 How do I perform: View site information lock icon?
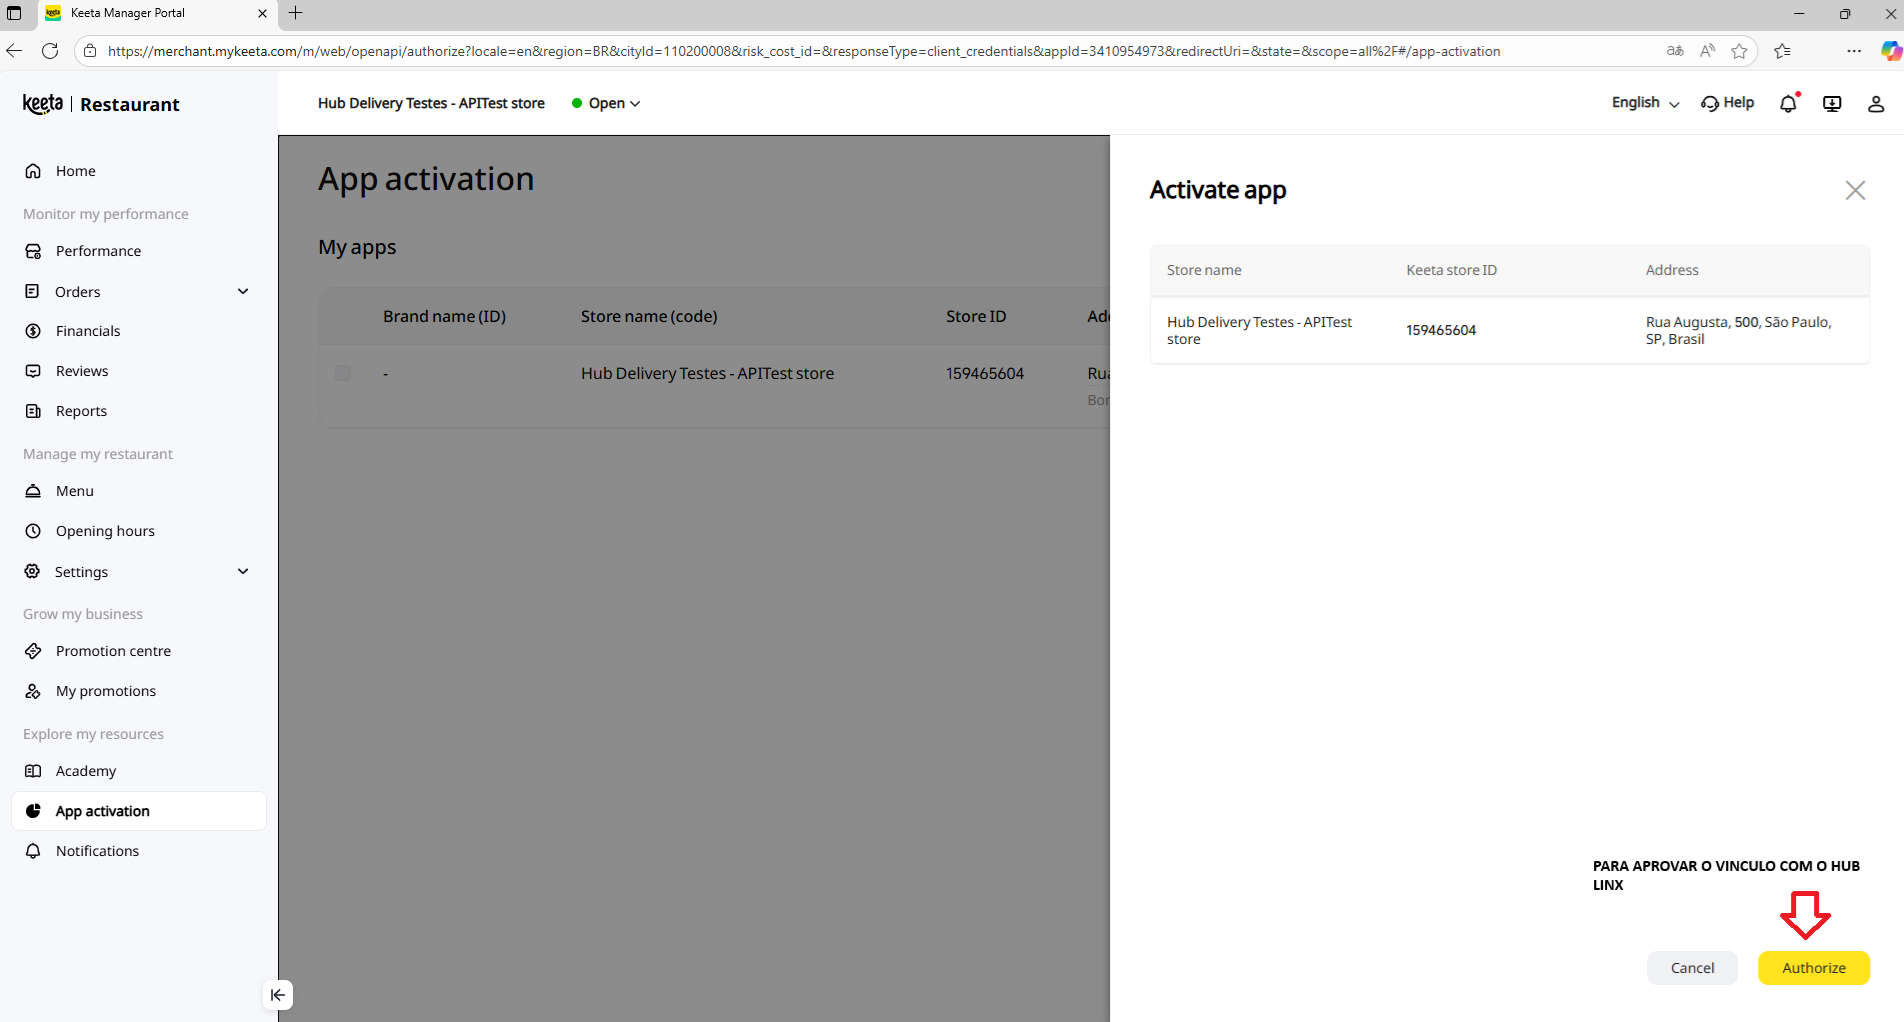(x=90, y=51)
